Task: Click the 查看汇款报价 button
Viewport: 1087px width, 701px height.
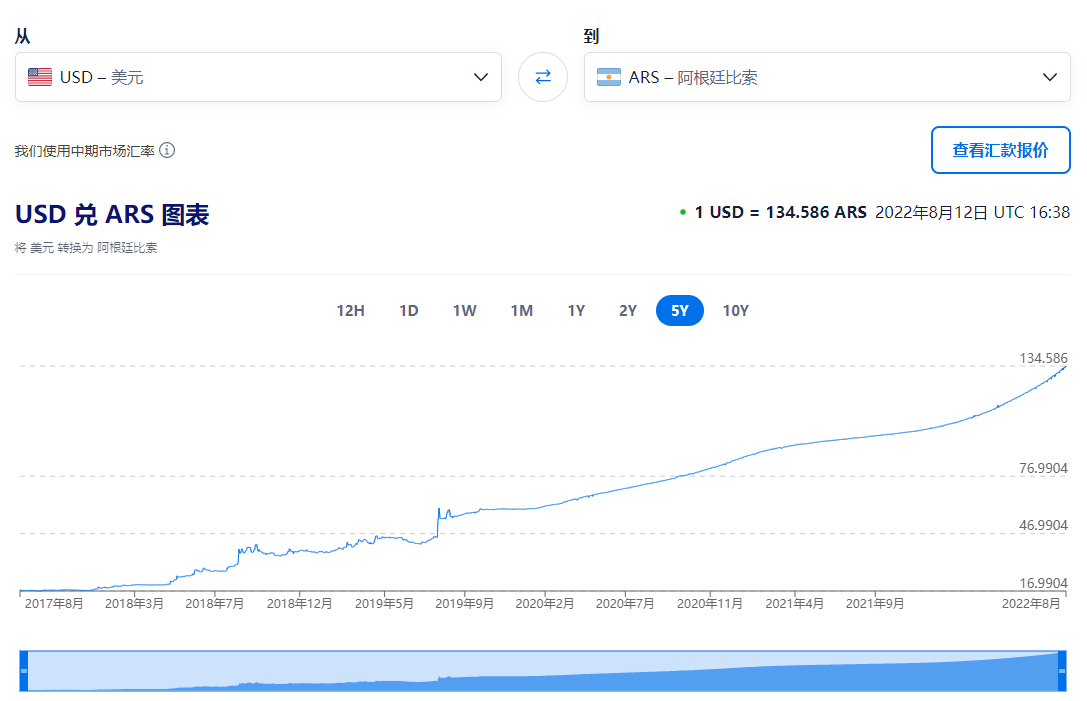Action: point(1000,150)
